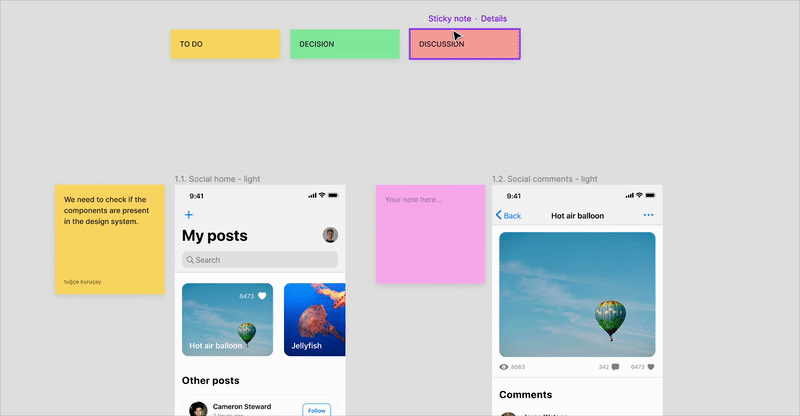
Task: Click the battery icon in Social comments status bar
Action: click(x=650, y=195)
